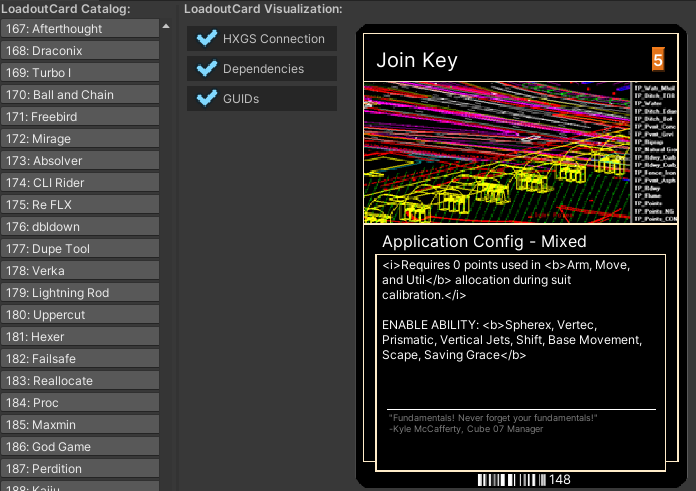This screenshot has height=491, width=696.
Task: Click the orange cost badge showing 5
Action: click(x=657, y=60)
